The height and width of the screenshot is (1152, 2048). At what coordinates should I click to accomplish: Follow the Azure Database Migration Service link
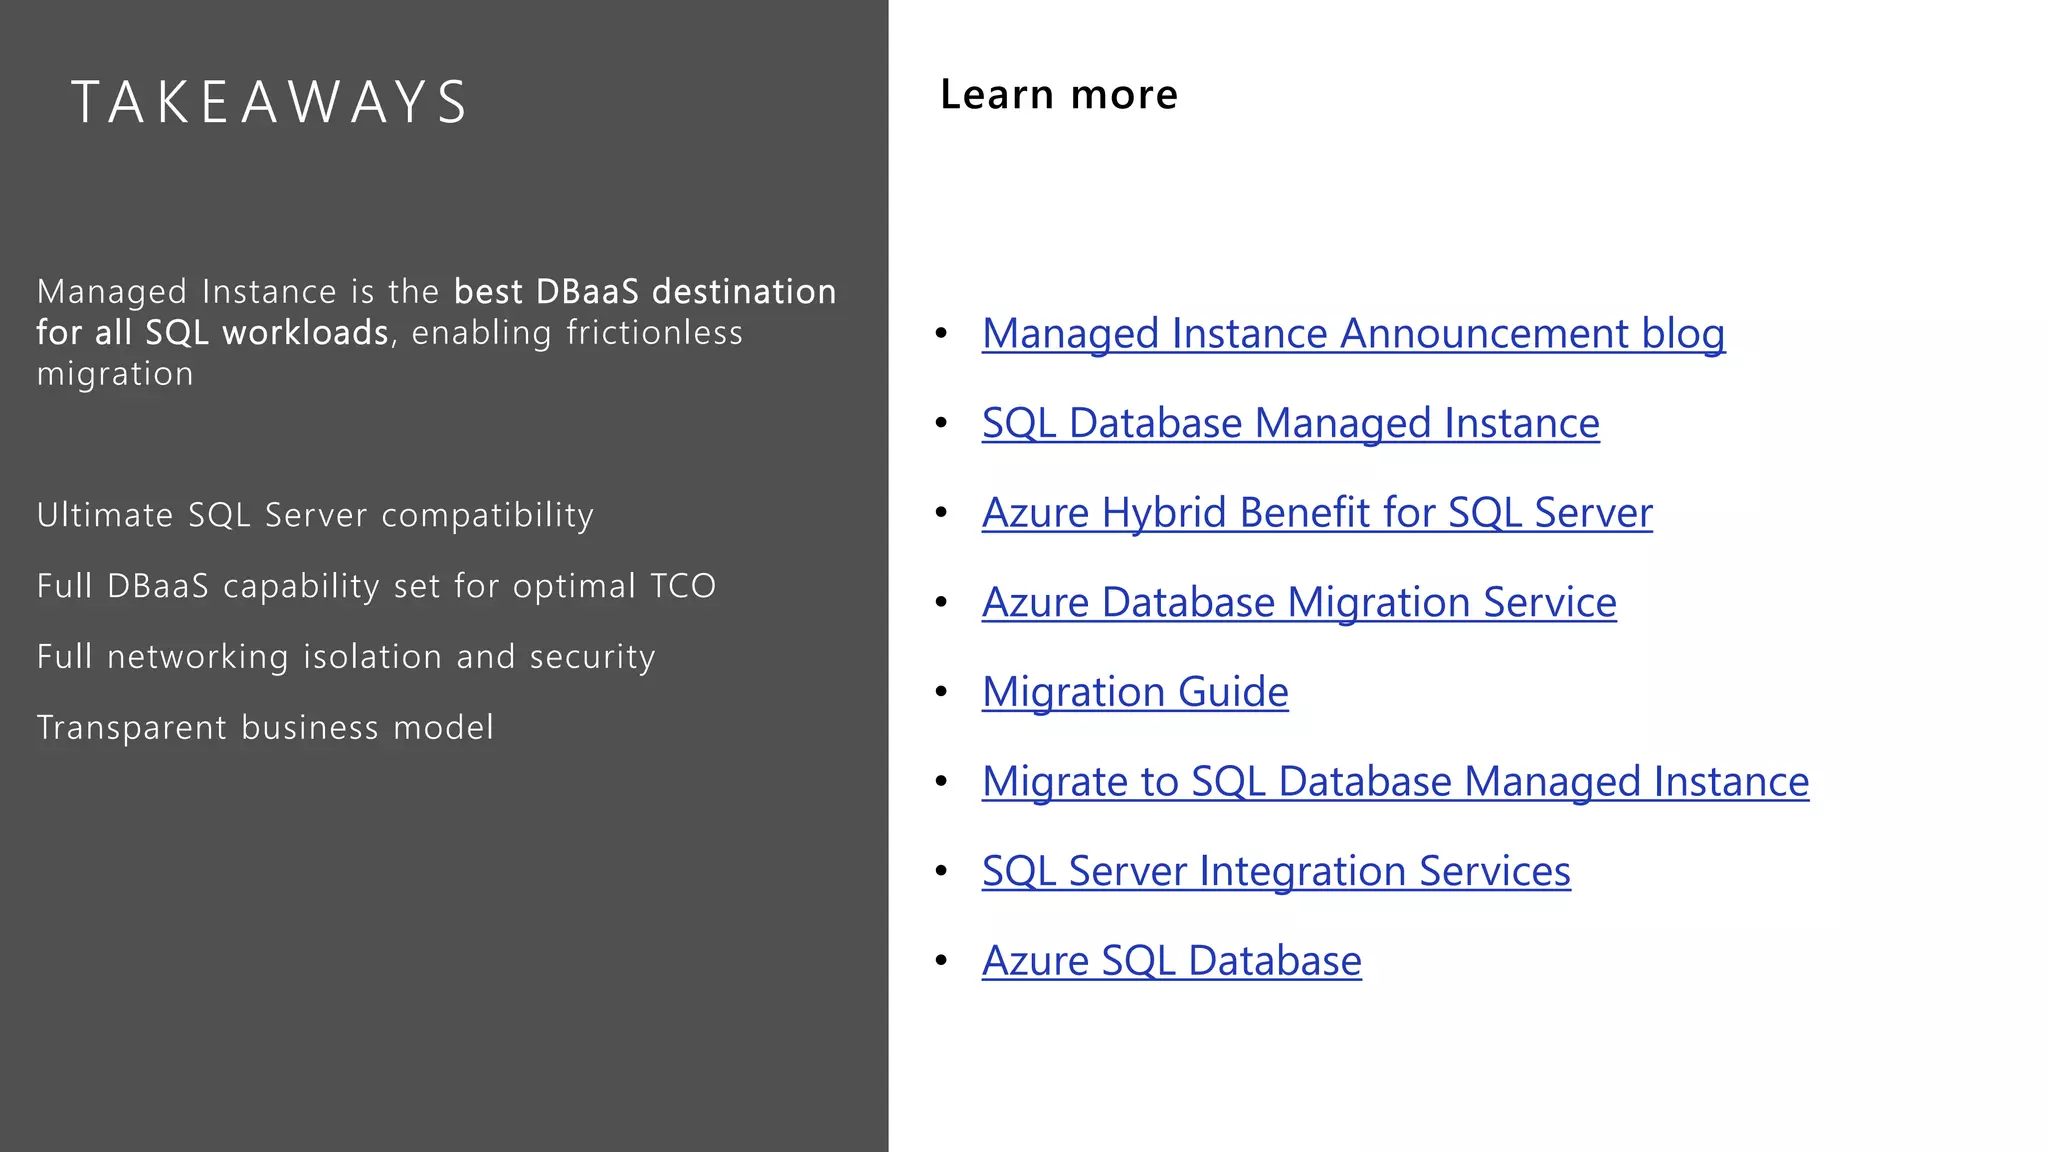(x=1299, y=603)
